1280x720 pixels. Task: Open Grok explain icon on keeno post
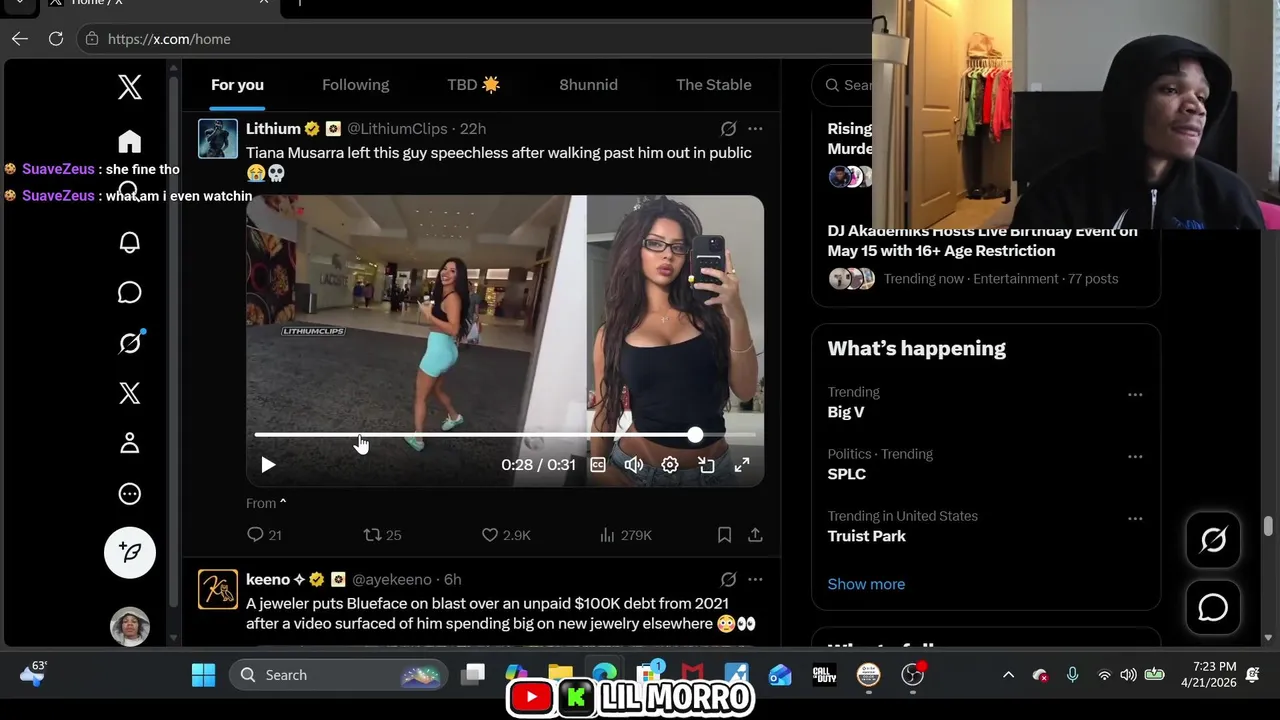pyautogui.click(x=728, y=580)
